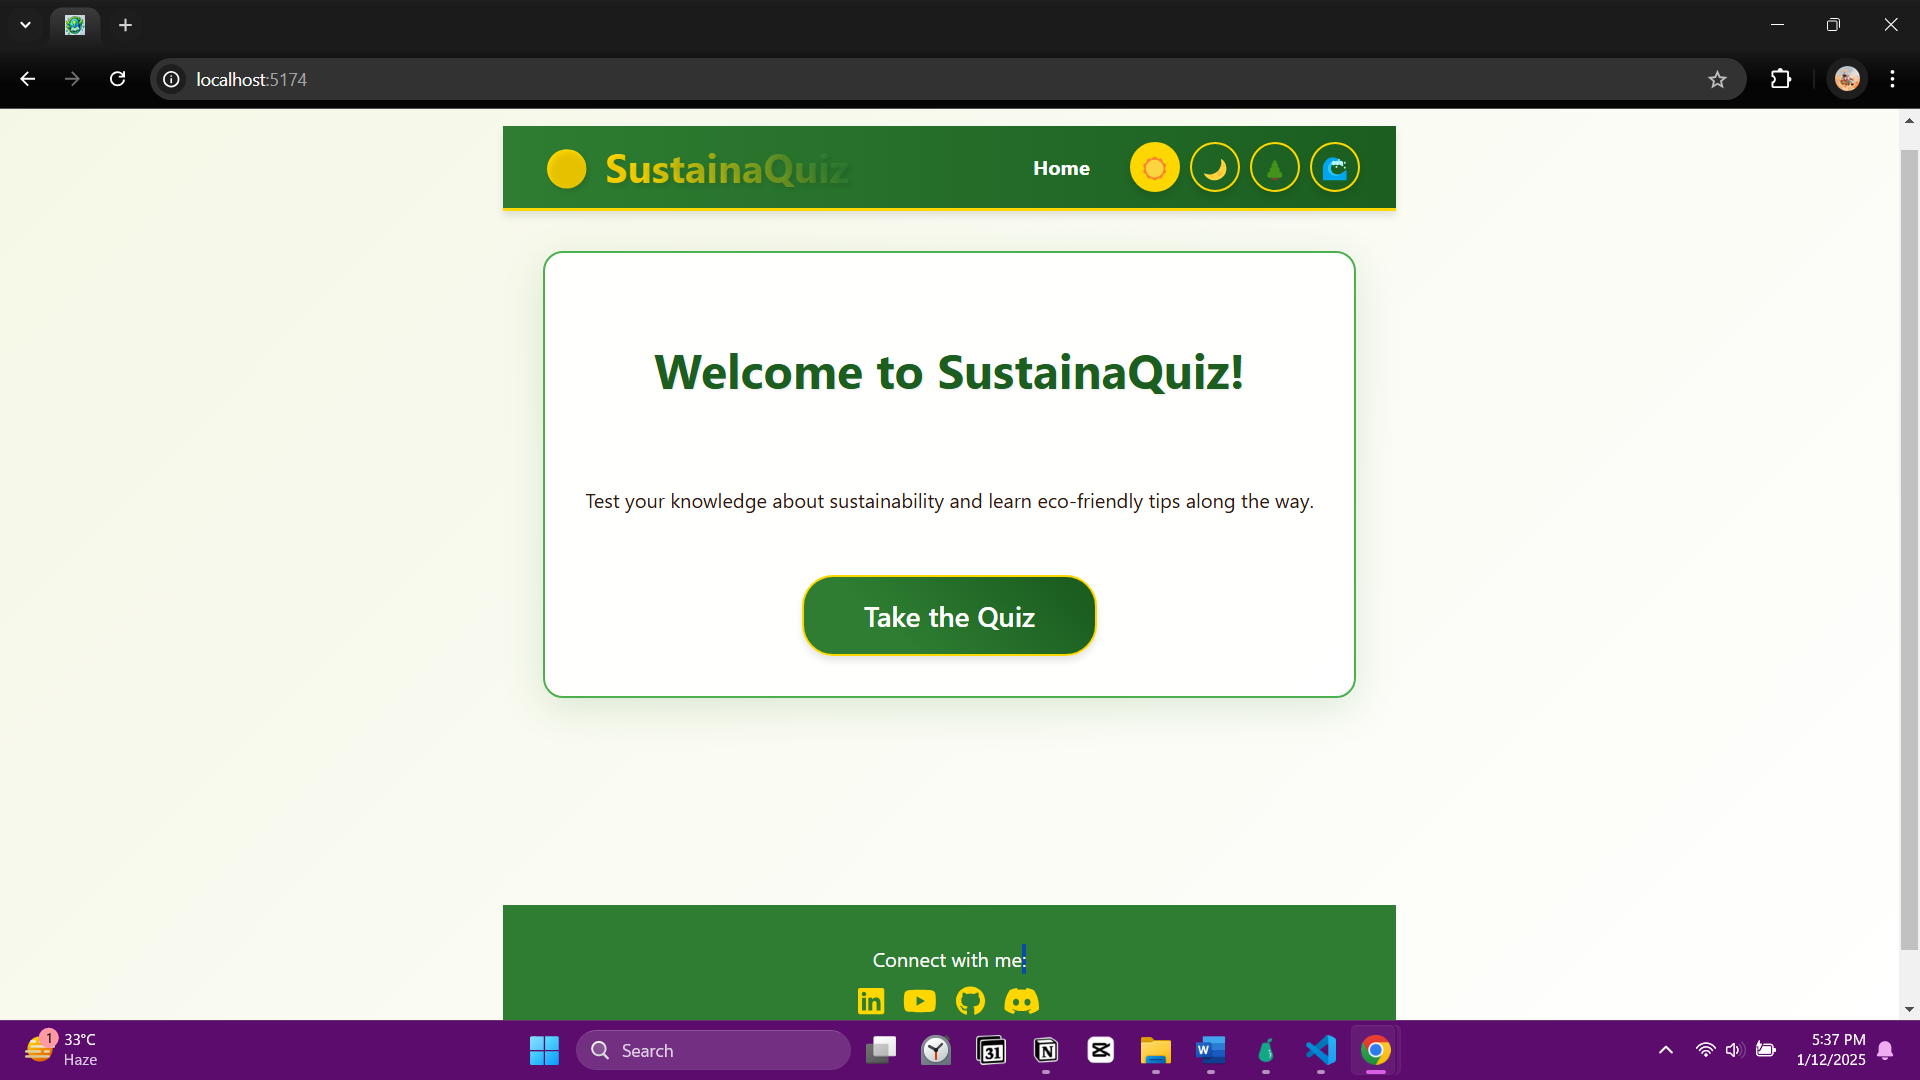Image resolution: width=1920 pixels, height=1080 pixels.
Task: Open the browser Extensions puzzle icon
Action: (1781, 79)
